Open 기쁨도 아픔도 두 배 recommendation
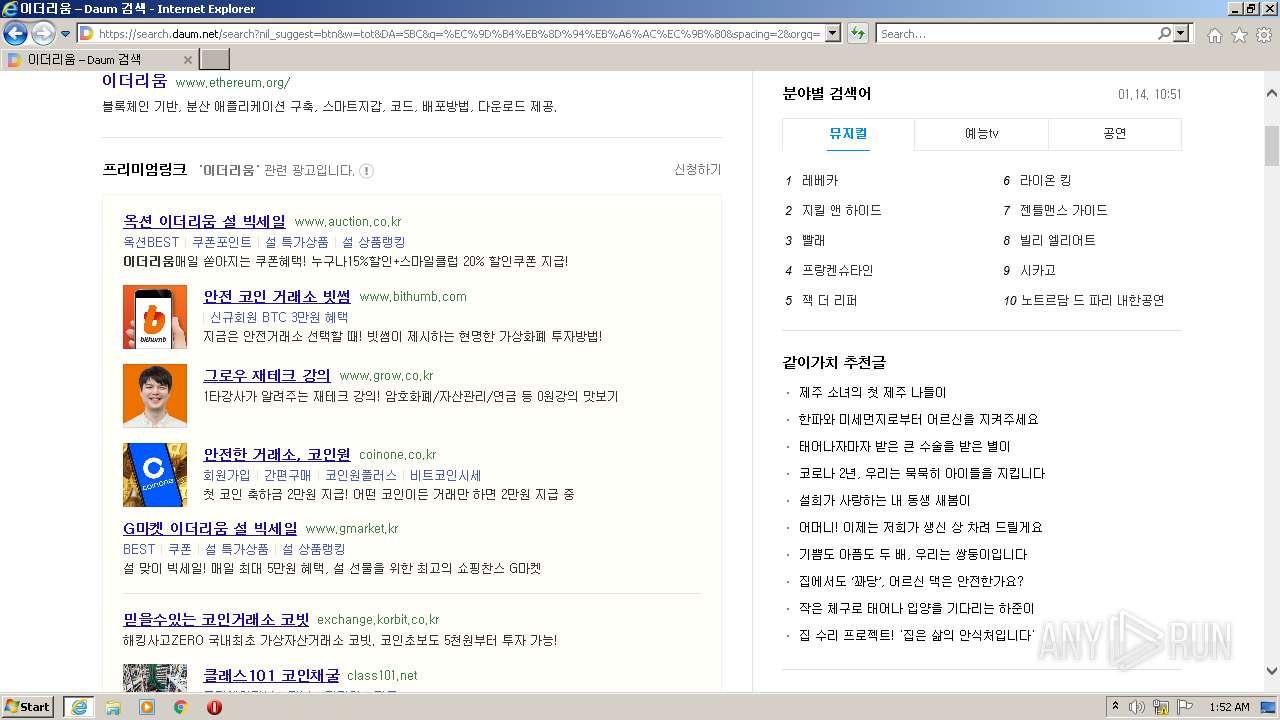 [913, 555]
